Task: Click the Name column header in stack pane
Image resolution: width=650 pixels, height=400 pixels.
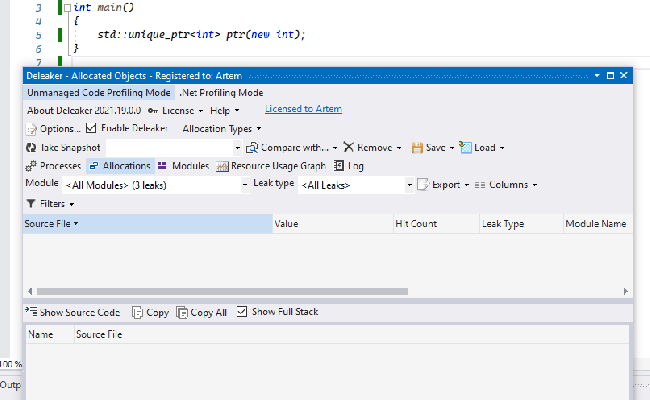Action: point(50,335)
